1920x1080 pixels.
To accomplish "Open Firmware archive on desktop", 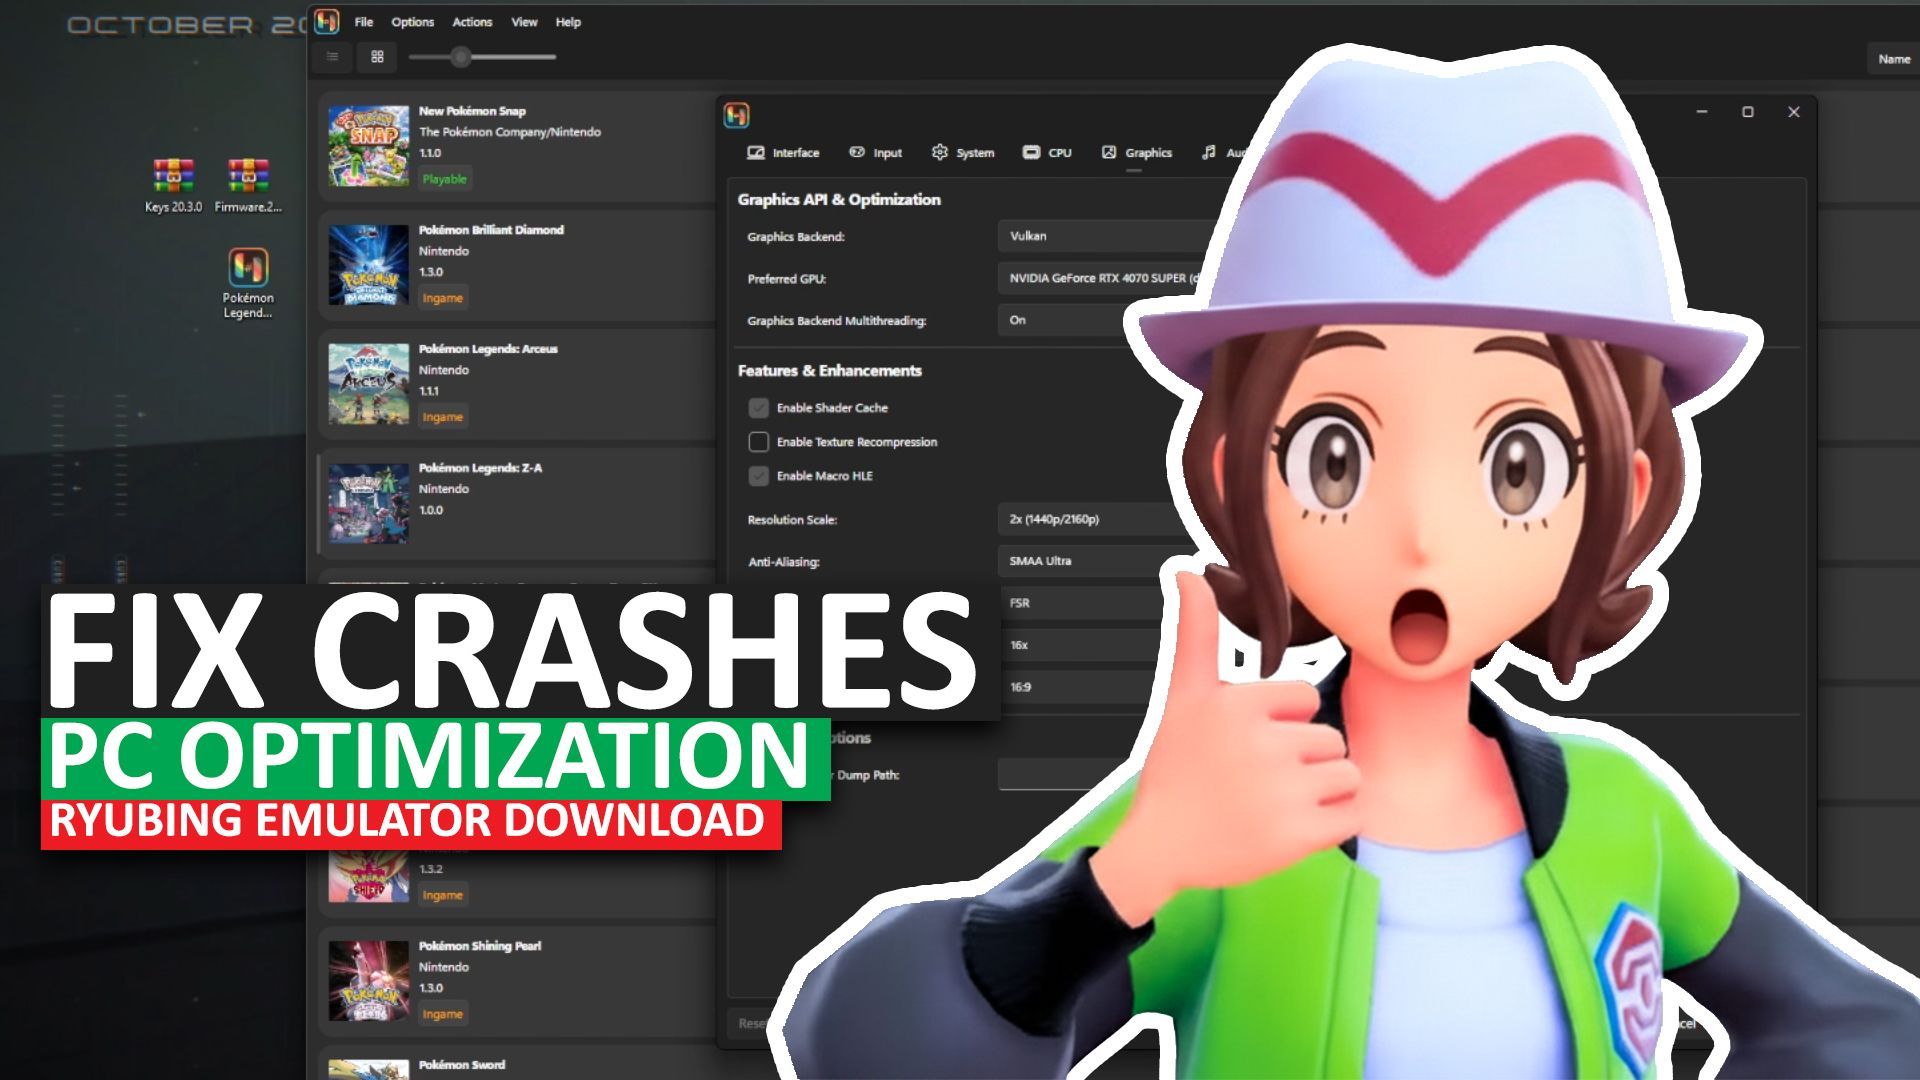I will (x=247, y=177).
